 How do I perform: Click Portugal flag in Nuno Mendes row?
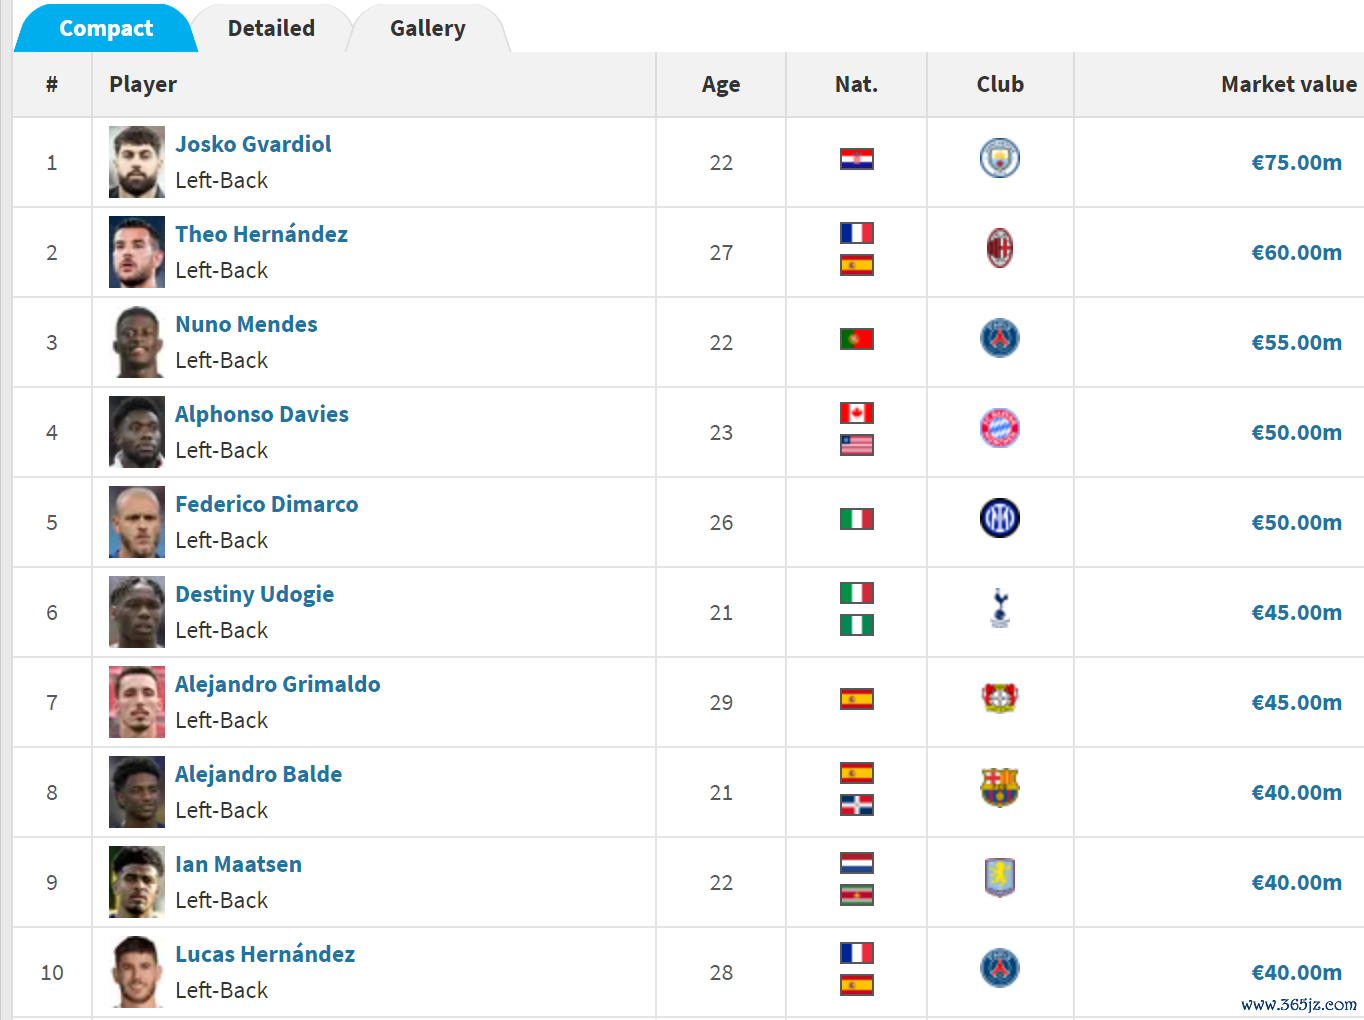pos(857,339)
